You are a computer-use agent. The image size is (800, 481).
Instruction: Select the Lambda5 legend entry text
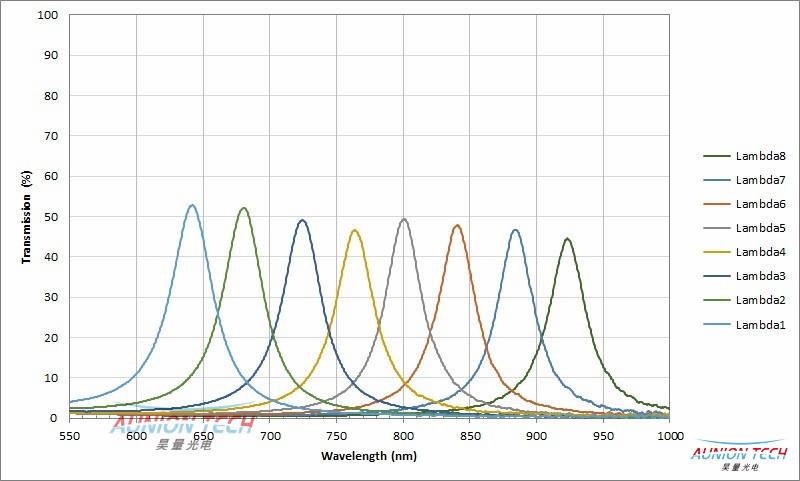tap(759, 228)
